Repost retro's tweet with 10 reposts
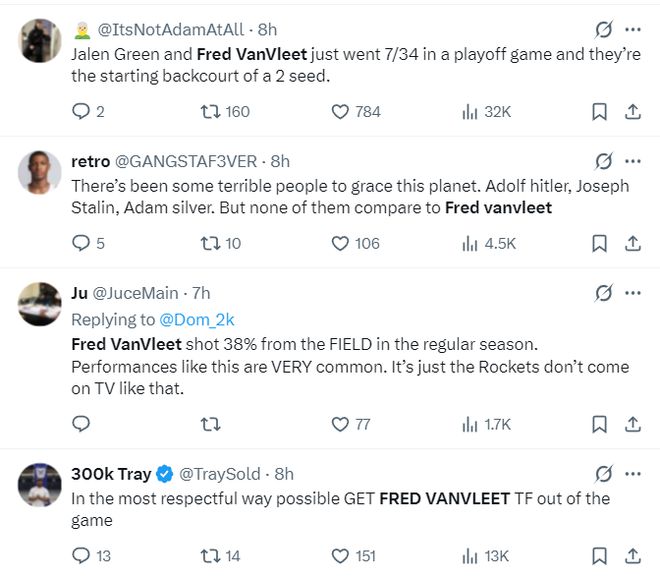The height and width of the screenshot is (580, 660). coord(210,243)
